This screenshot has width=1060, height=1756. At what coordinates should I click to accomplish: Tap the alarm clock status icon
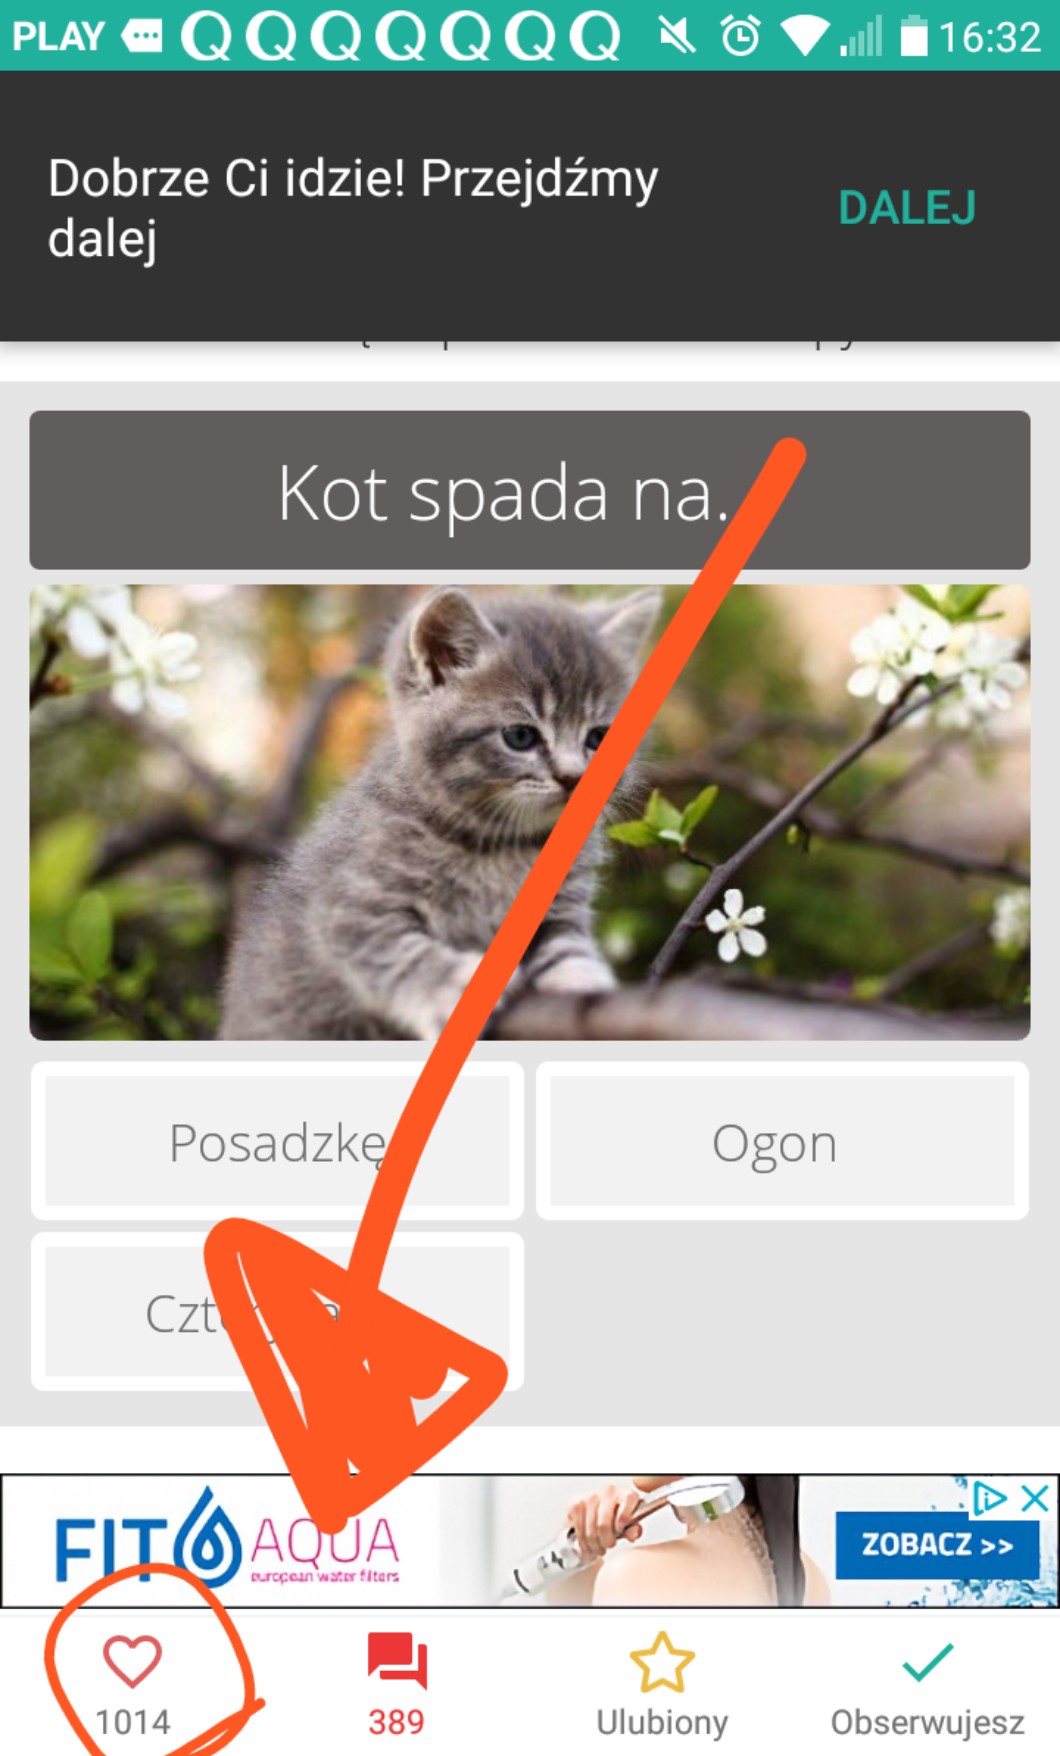(741, 37)
